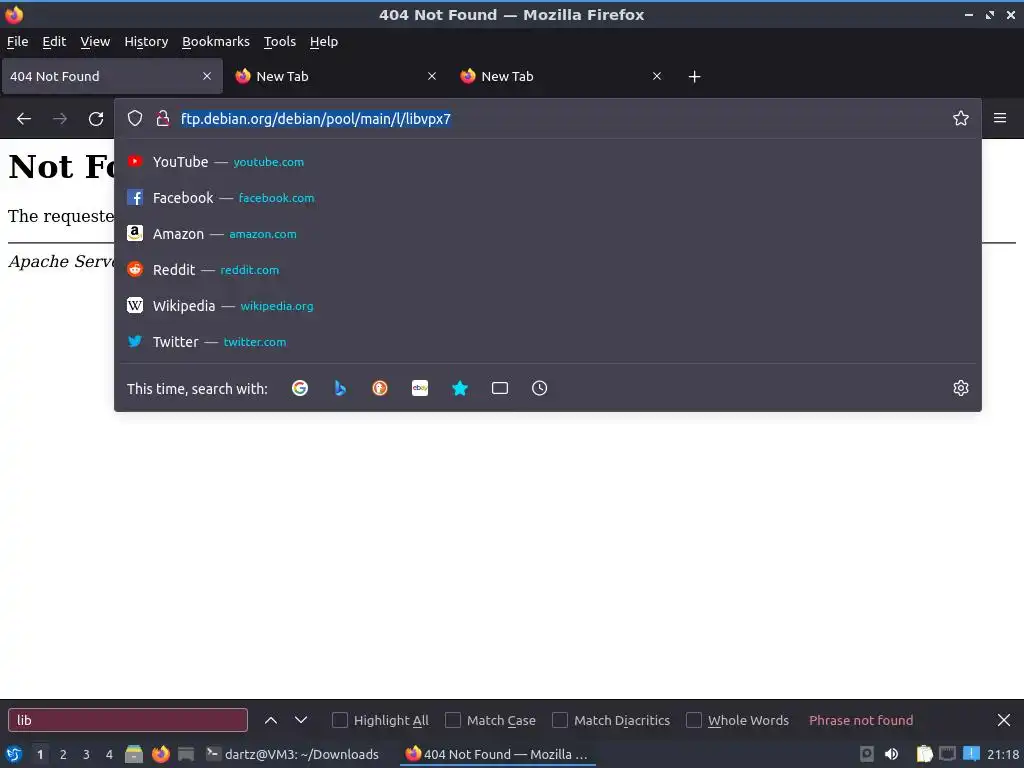Screen dimensions: 1024x768
Task: Go back to the previous page
Action: pyautogui.click(x=24, y=118)
